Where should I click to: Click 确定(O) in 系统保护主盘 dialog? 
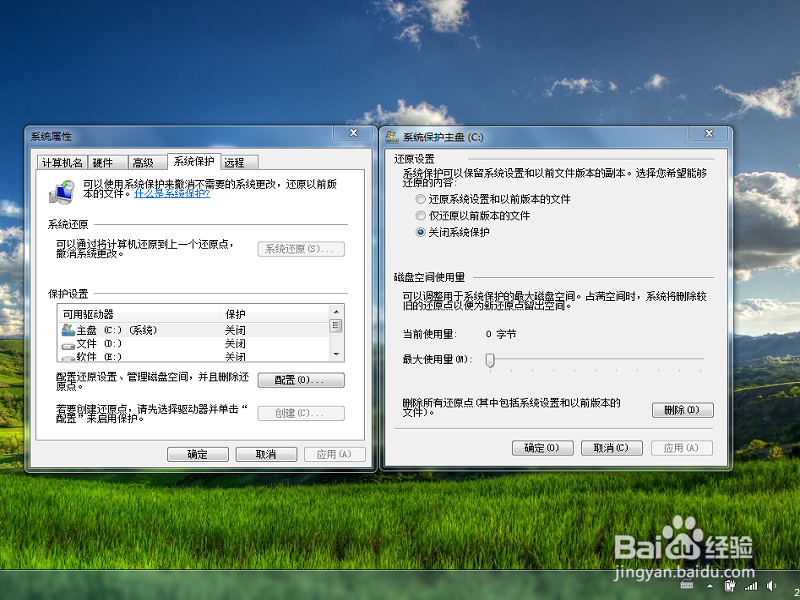(x=543, y=448)
